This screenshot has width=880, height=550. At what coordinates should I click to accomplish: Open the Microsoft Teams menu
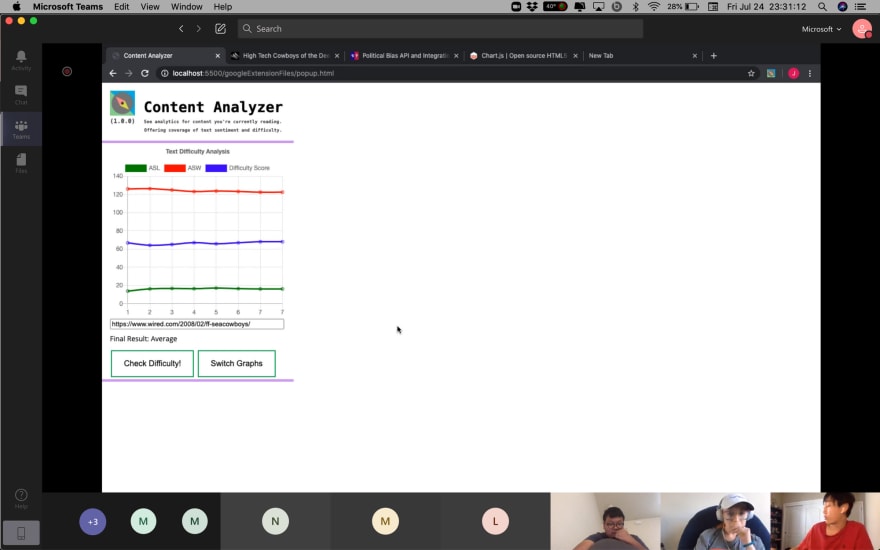tap(68, 7)
